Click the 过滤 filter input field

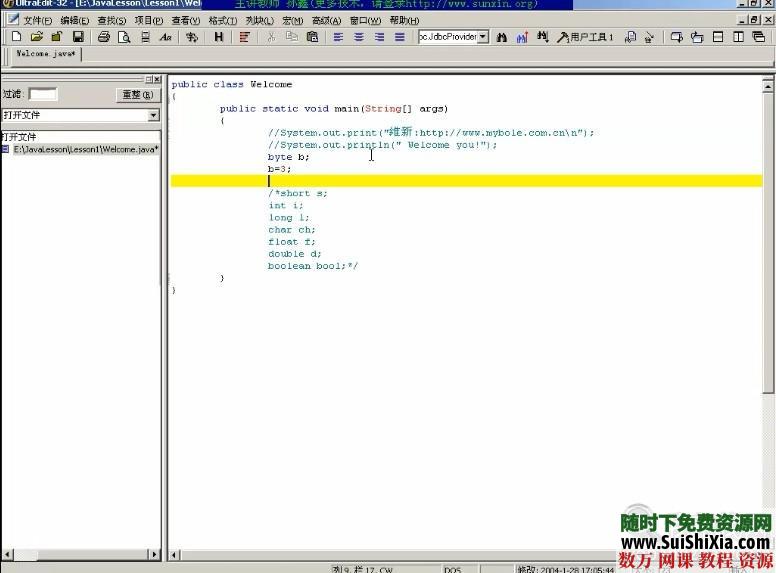click(42, 94)
